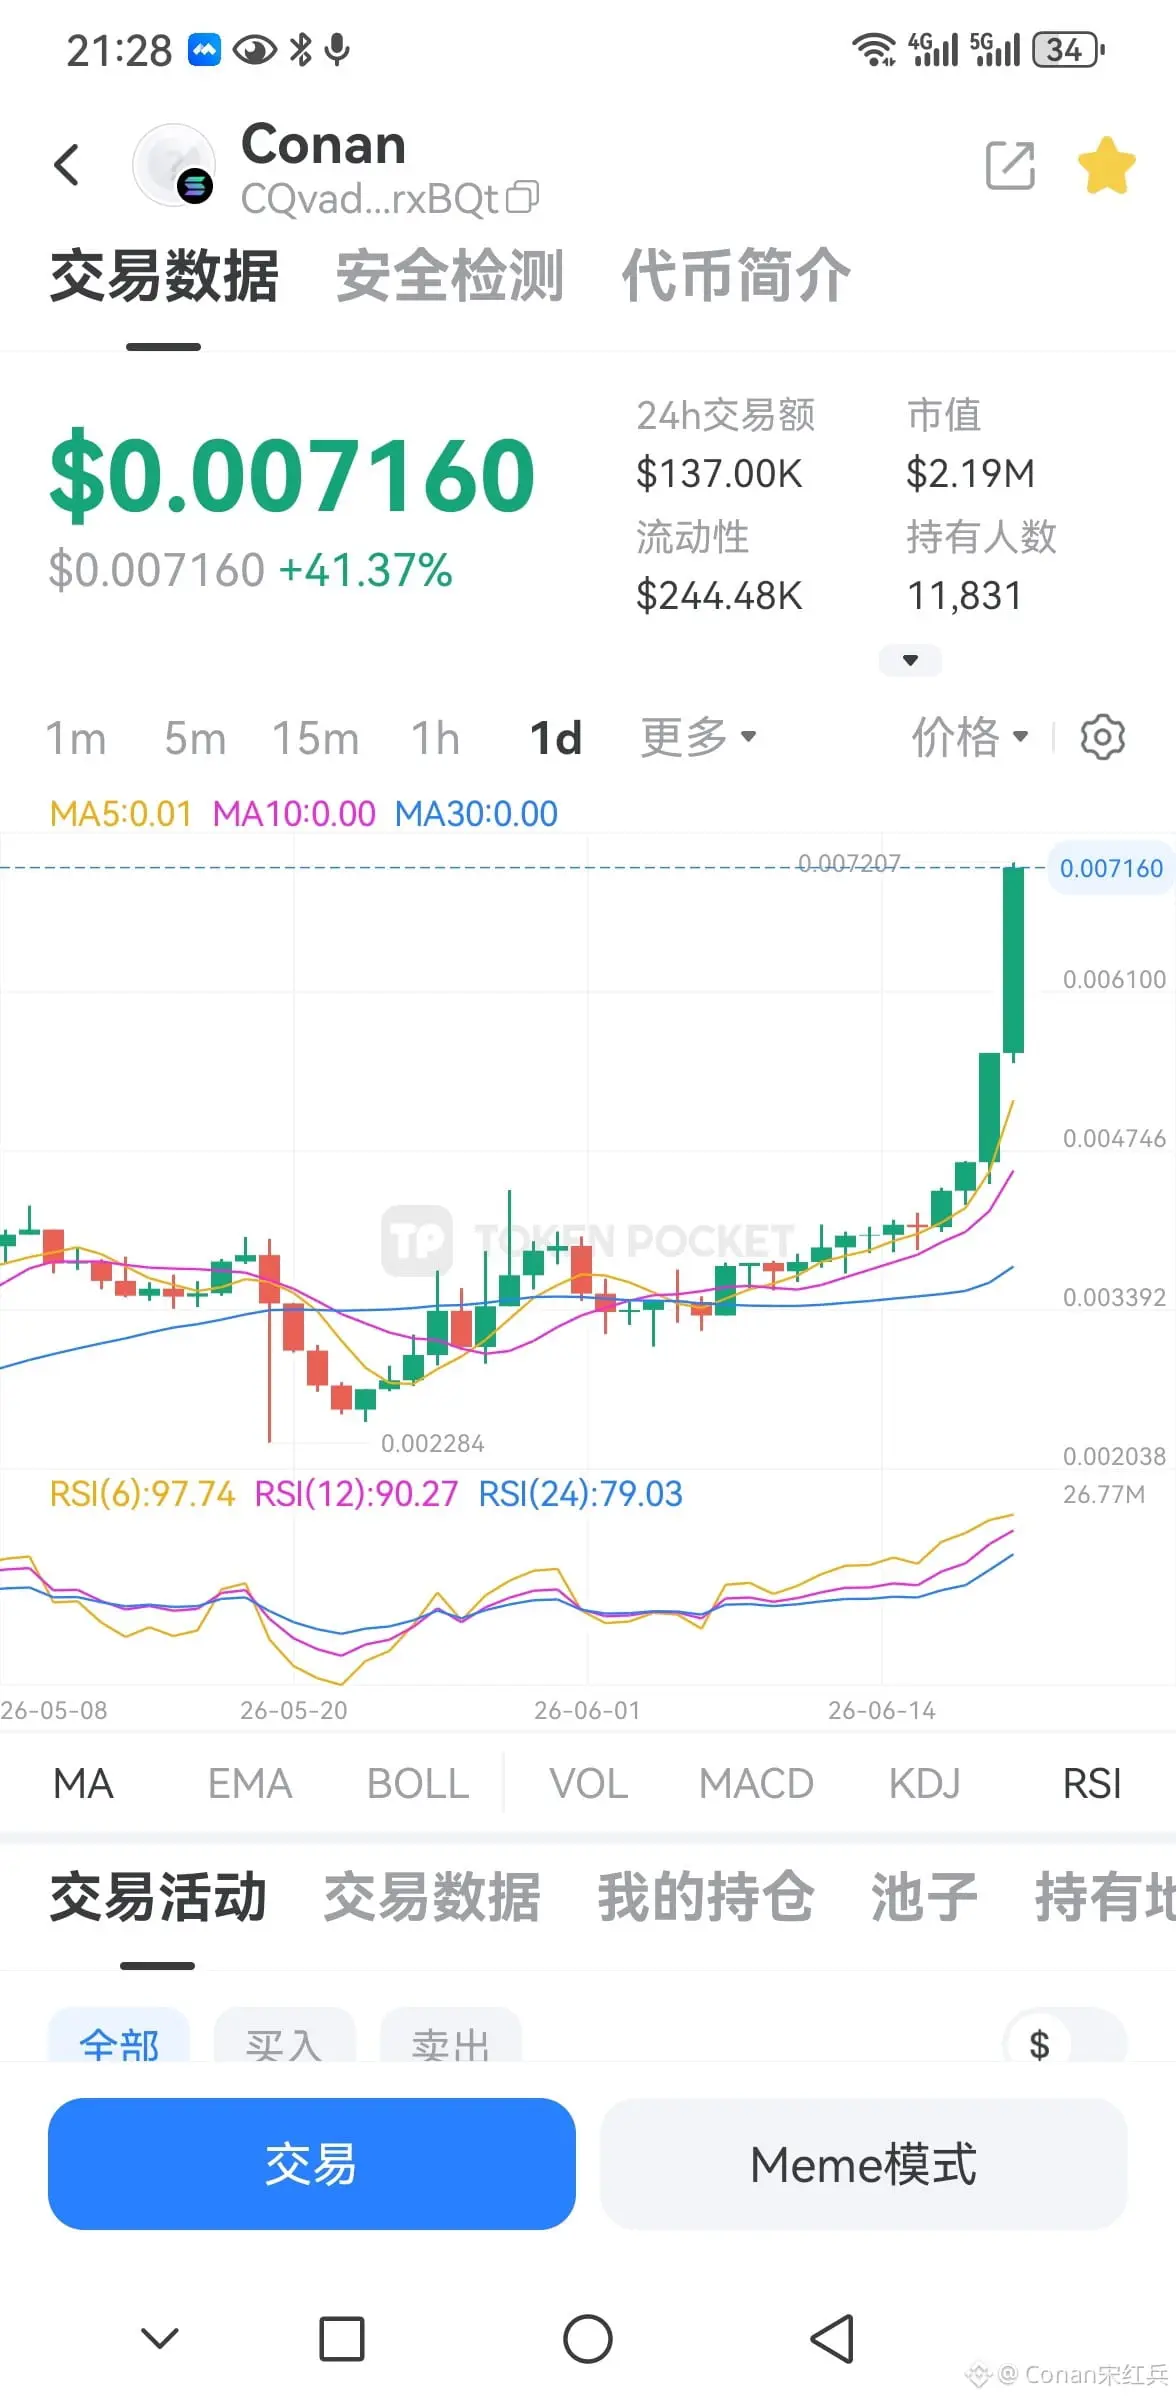Toggle the KDJ indicator
The width and height of the screenshot is (1176, 2400).
click(x=925, y=1784)
